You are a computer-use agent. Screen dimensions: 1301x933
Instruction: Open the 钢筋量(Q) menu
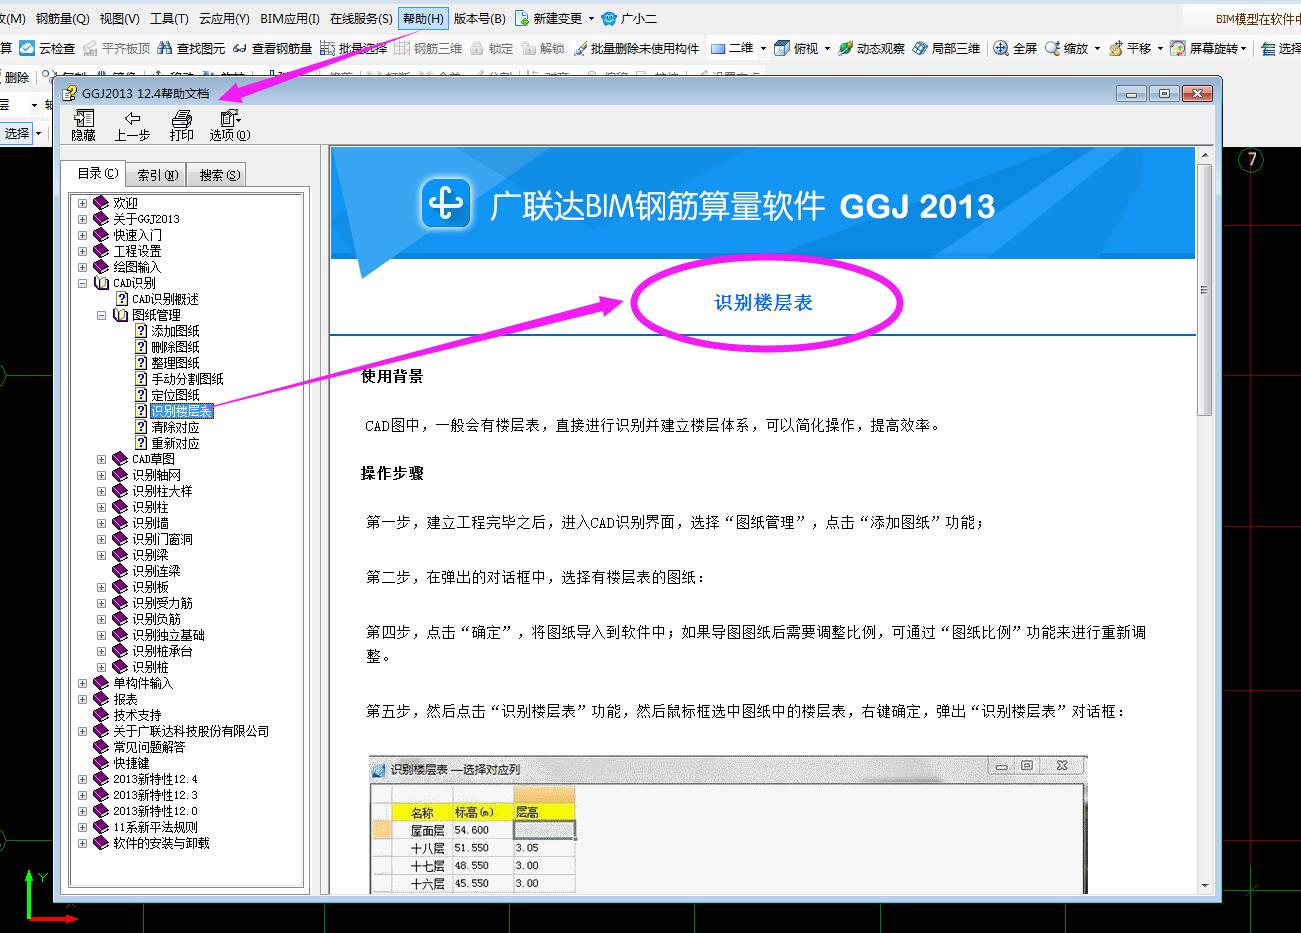pyautogui.click(x=62, y=18)
